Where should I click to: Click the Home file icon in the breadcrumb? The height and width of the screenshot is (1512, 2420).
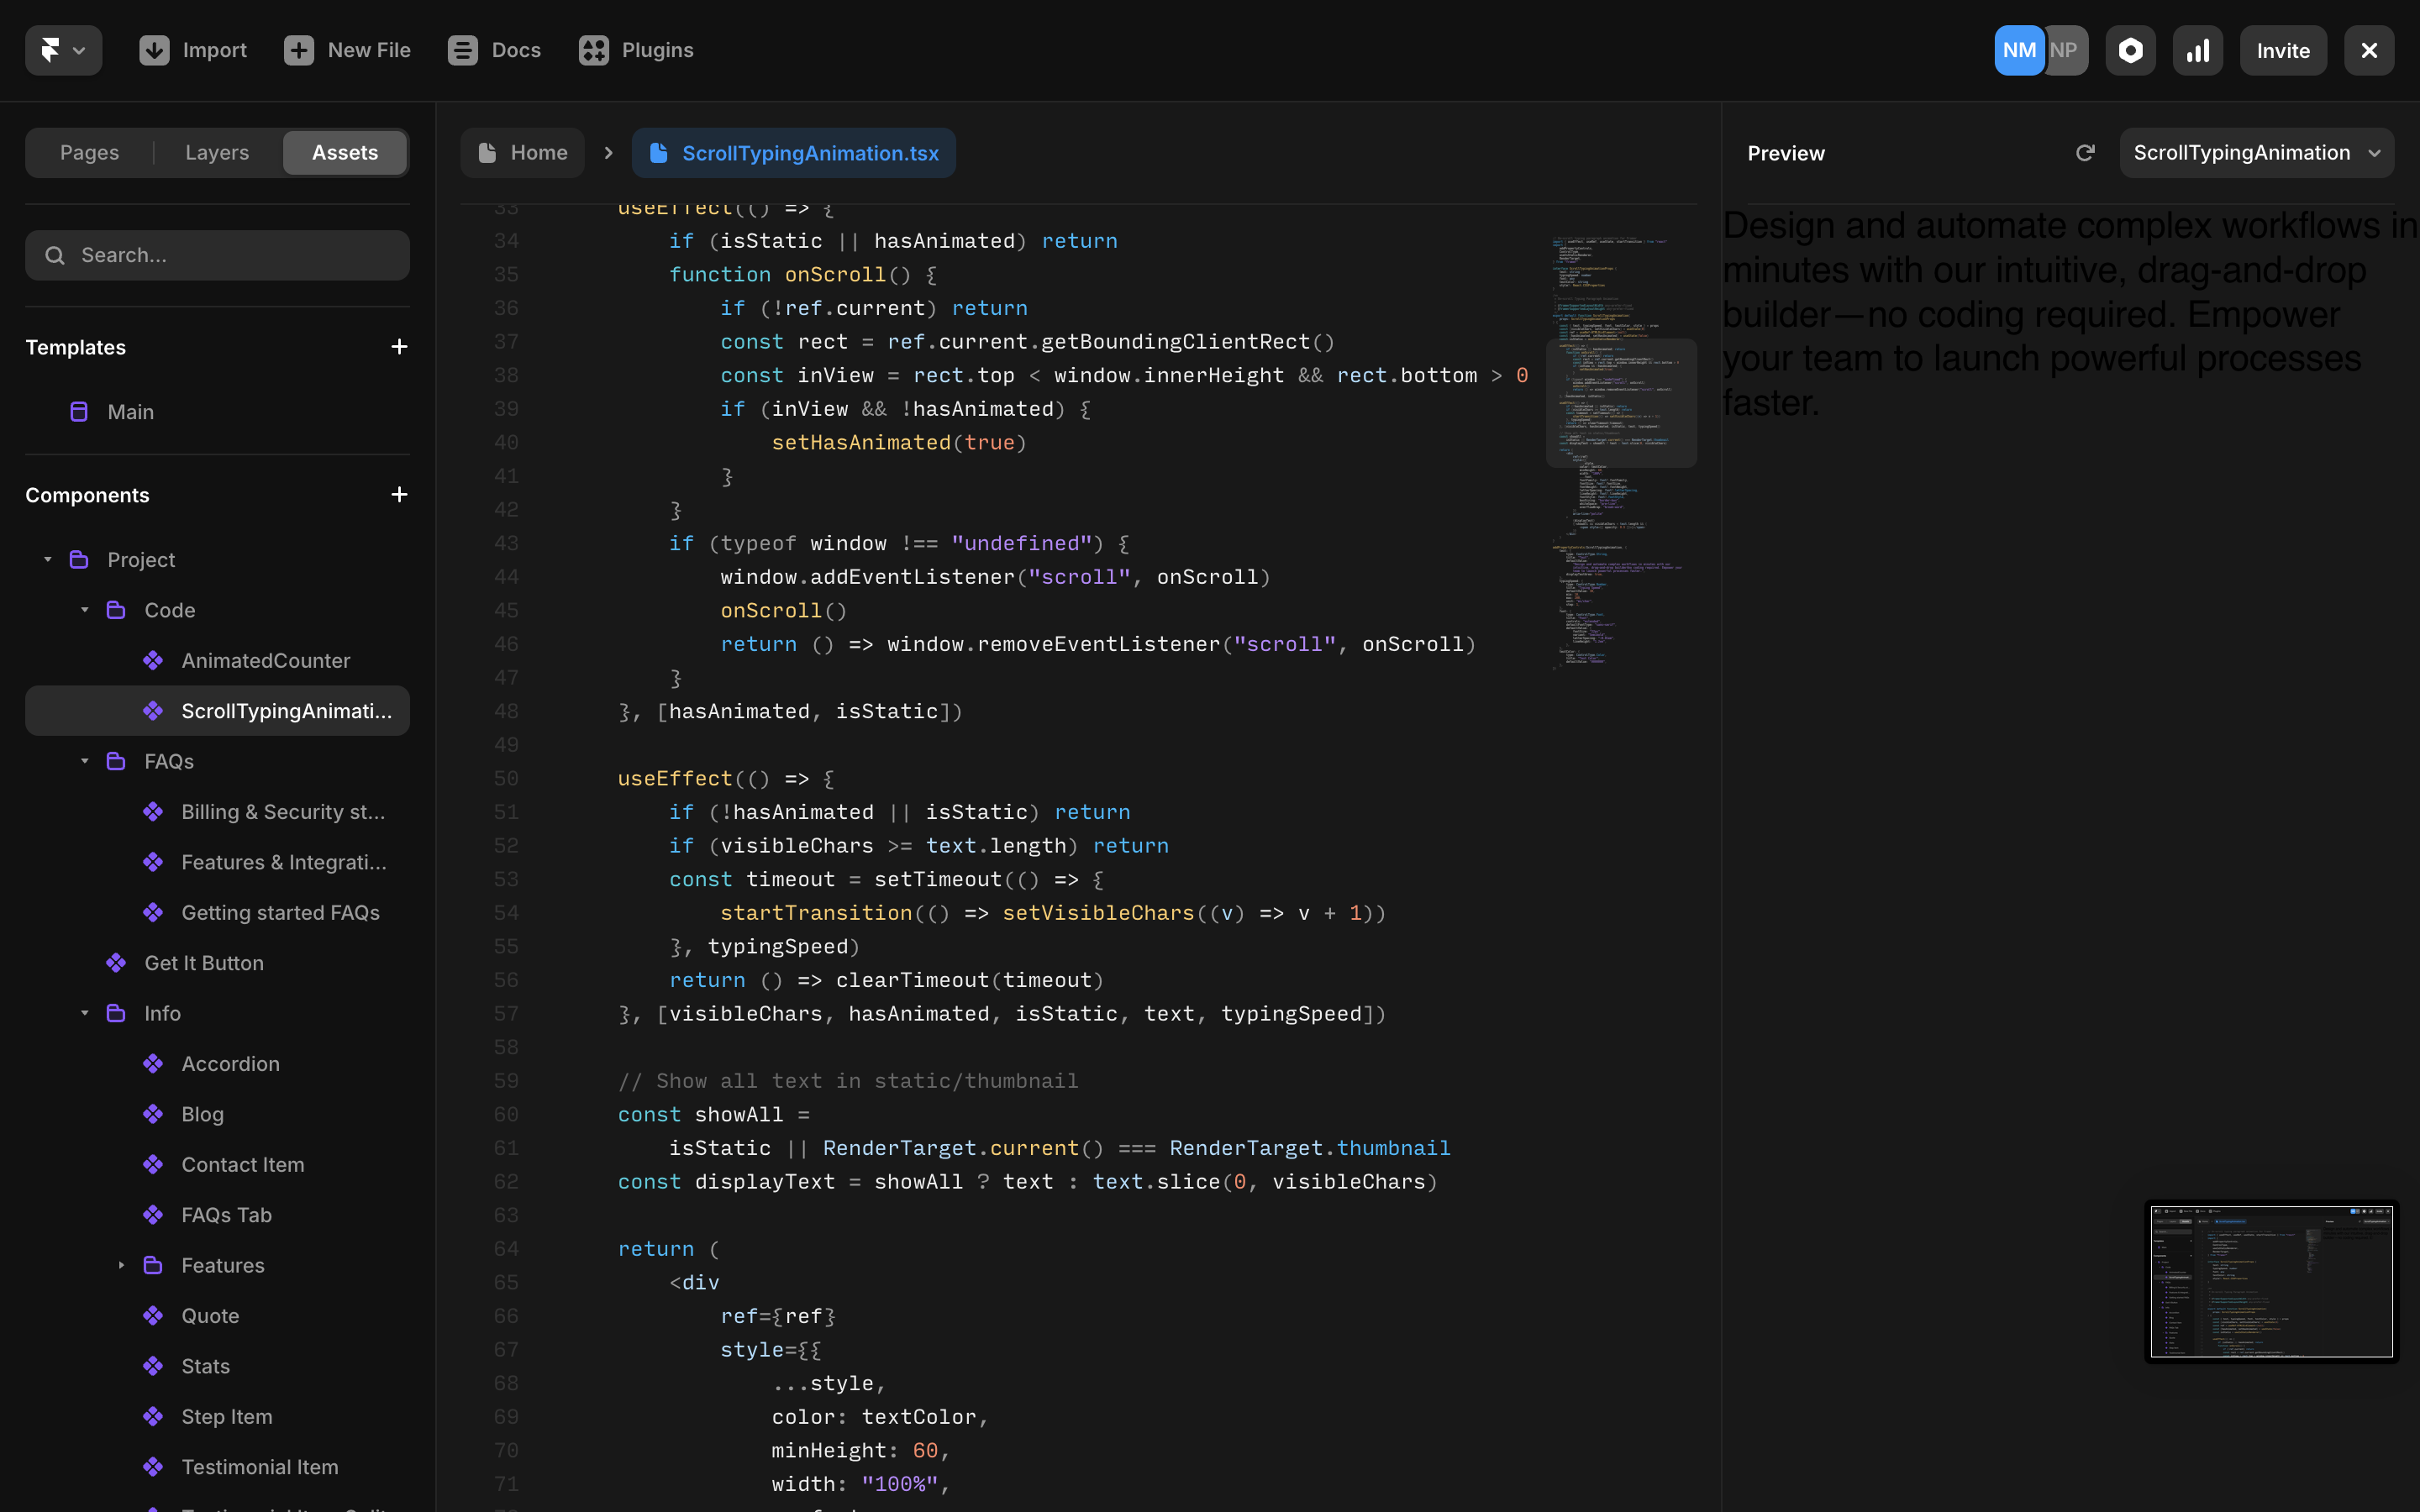click(487, 152)
